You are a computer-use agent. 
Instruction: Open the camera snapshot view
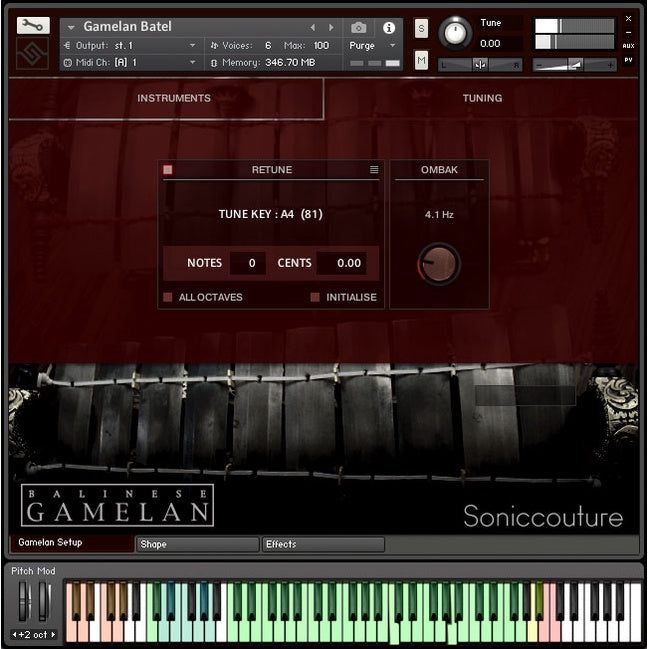point(358,28)
